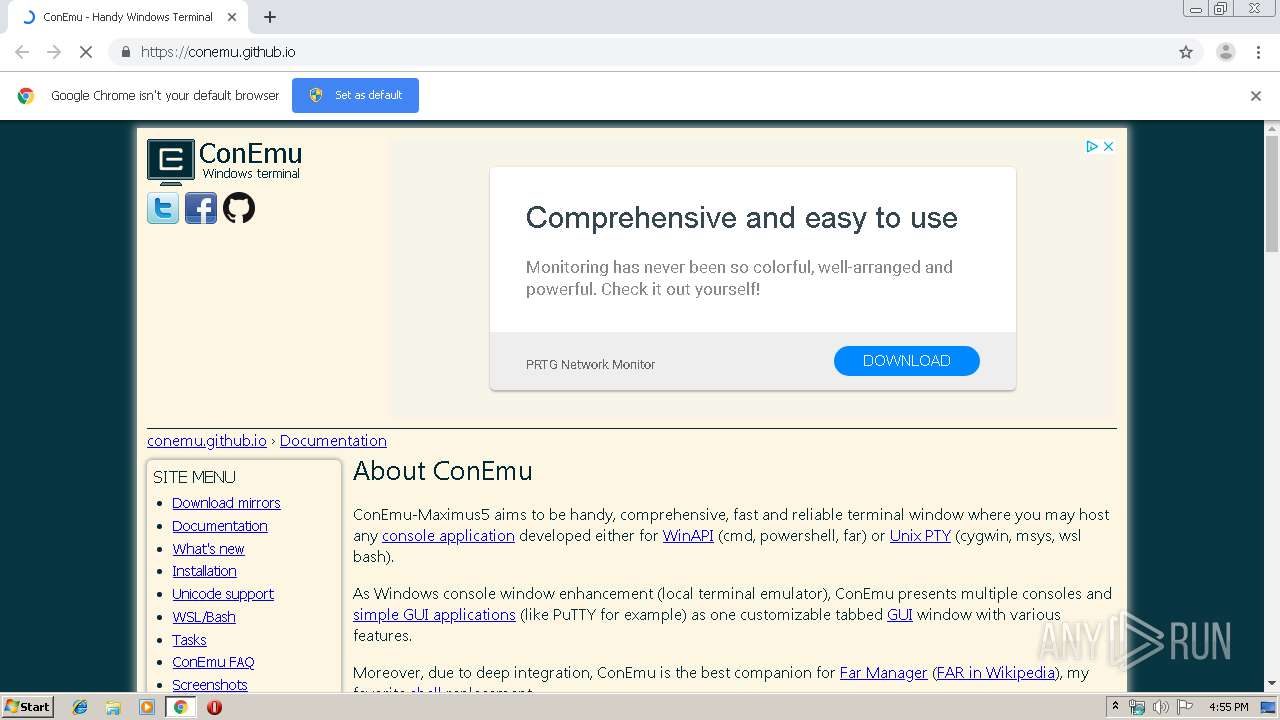Click the ad headline Comprehensive and easy to use

(x=742, y=218)
